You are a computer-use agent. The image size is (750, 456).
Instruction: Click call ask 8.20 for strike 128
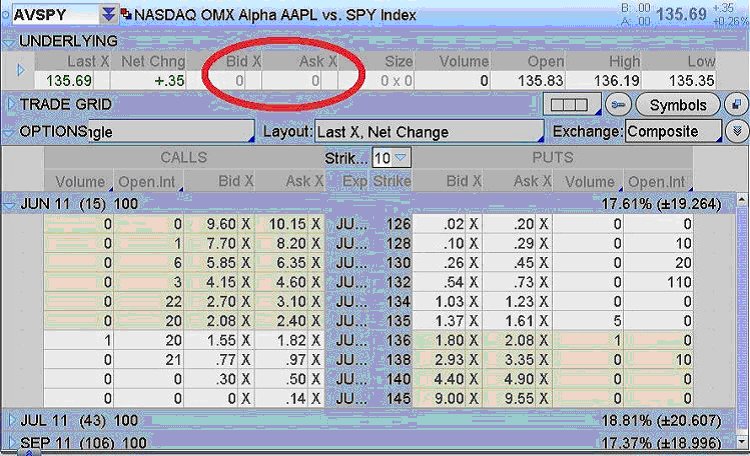(x=291, y=244)
